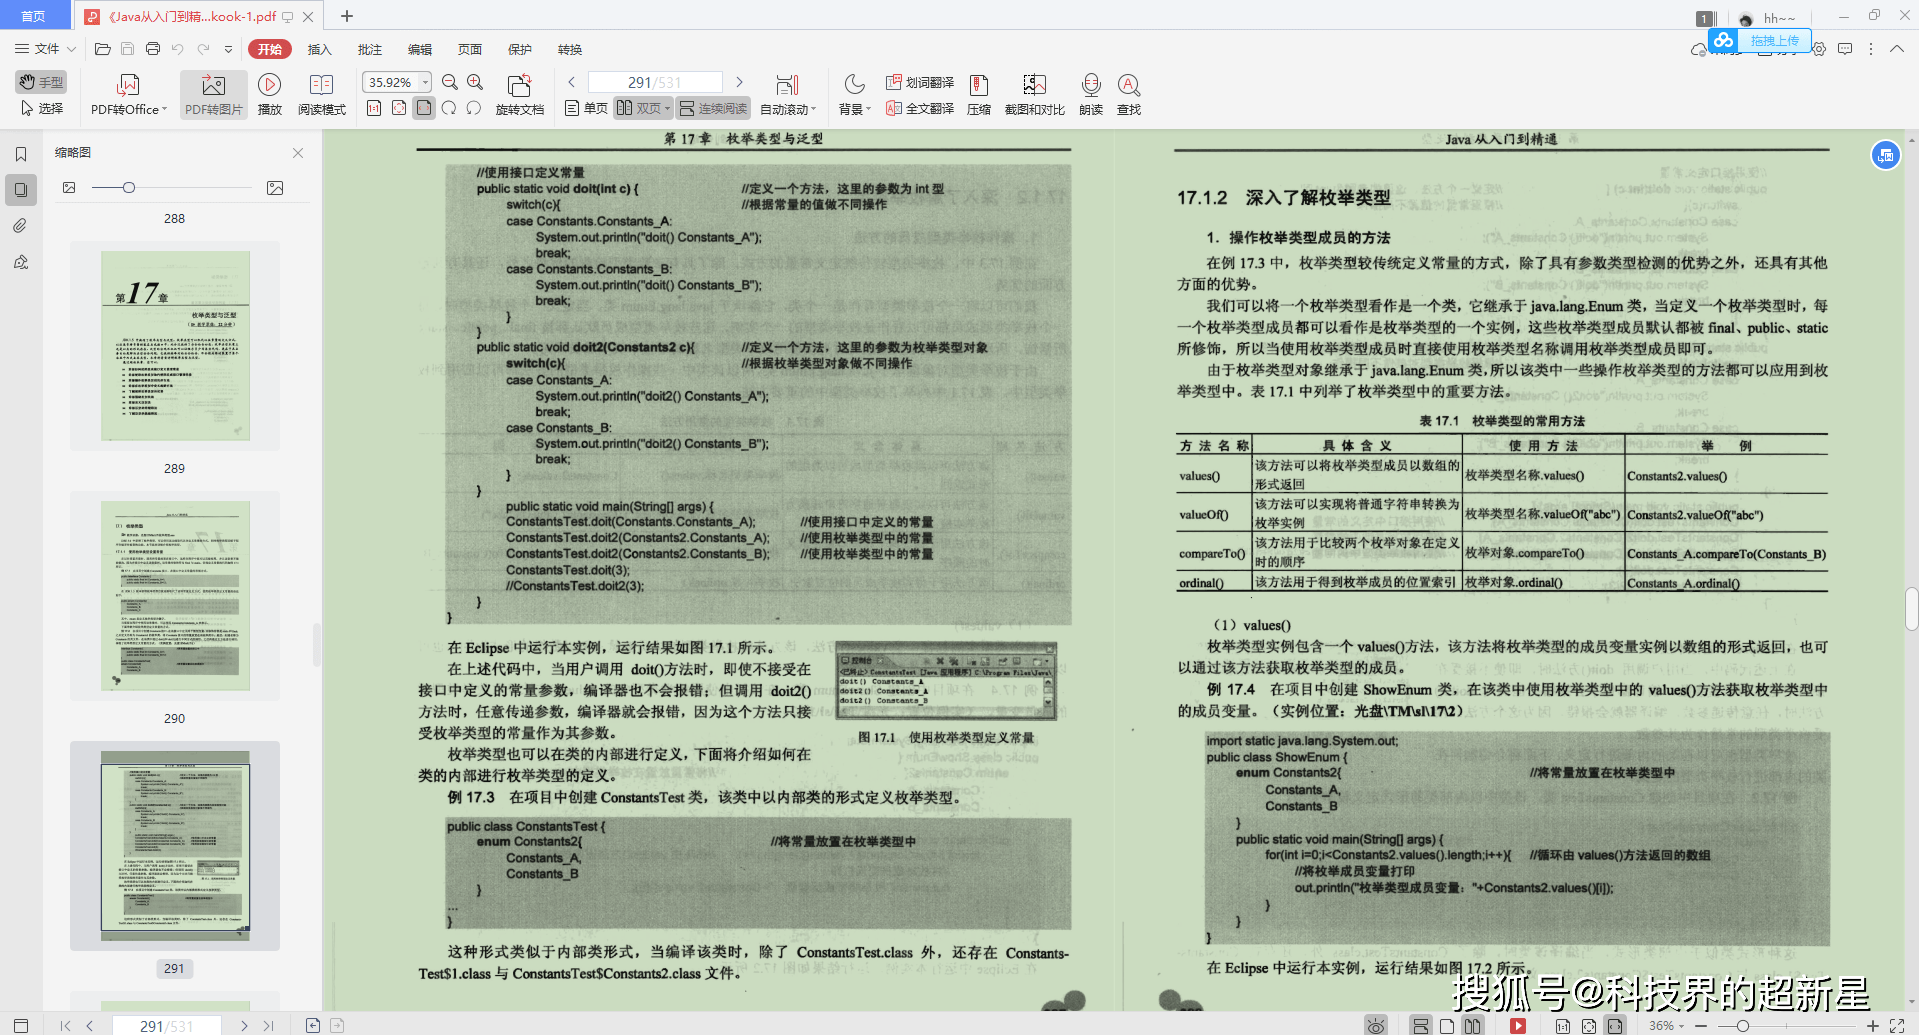This screenshot has width=1919, height=1035.
Task: Switch to 保护 ribbon tab
Action: tap(520, 49)
